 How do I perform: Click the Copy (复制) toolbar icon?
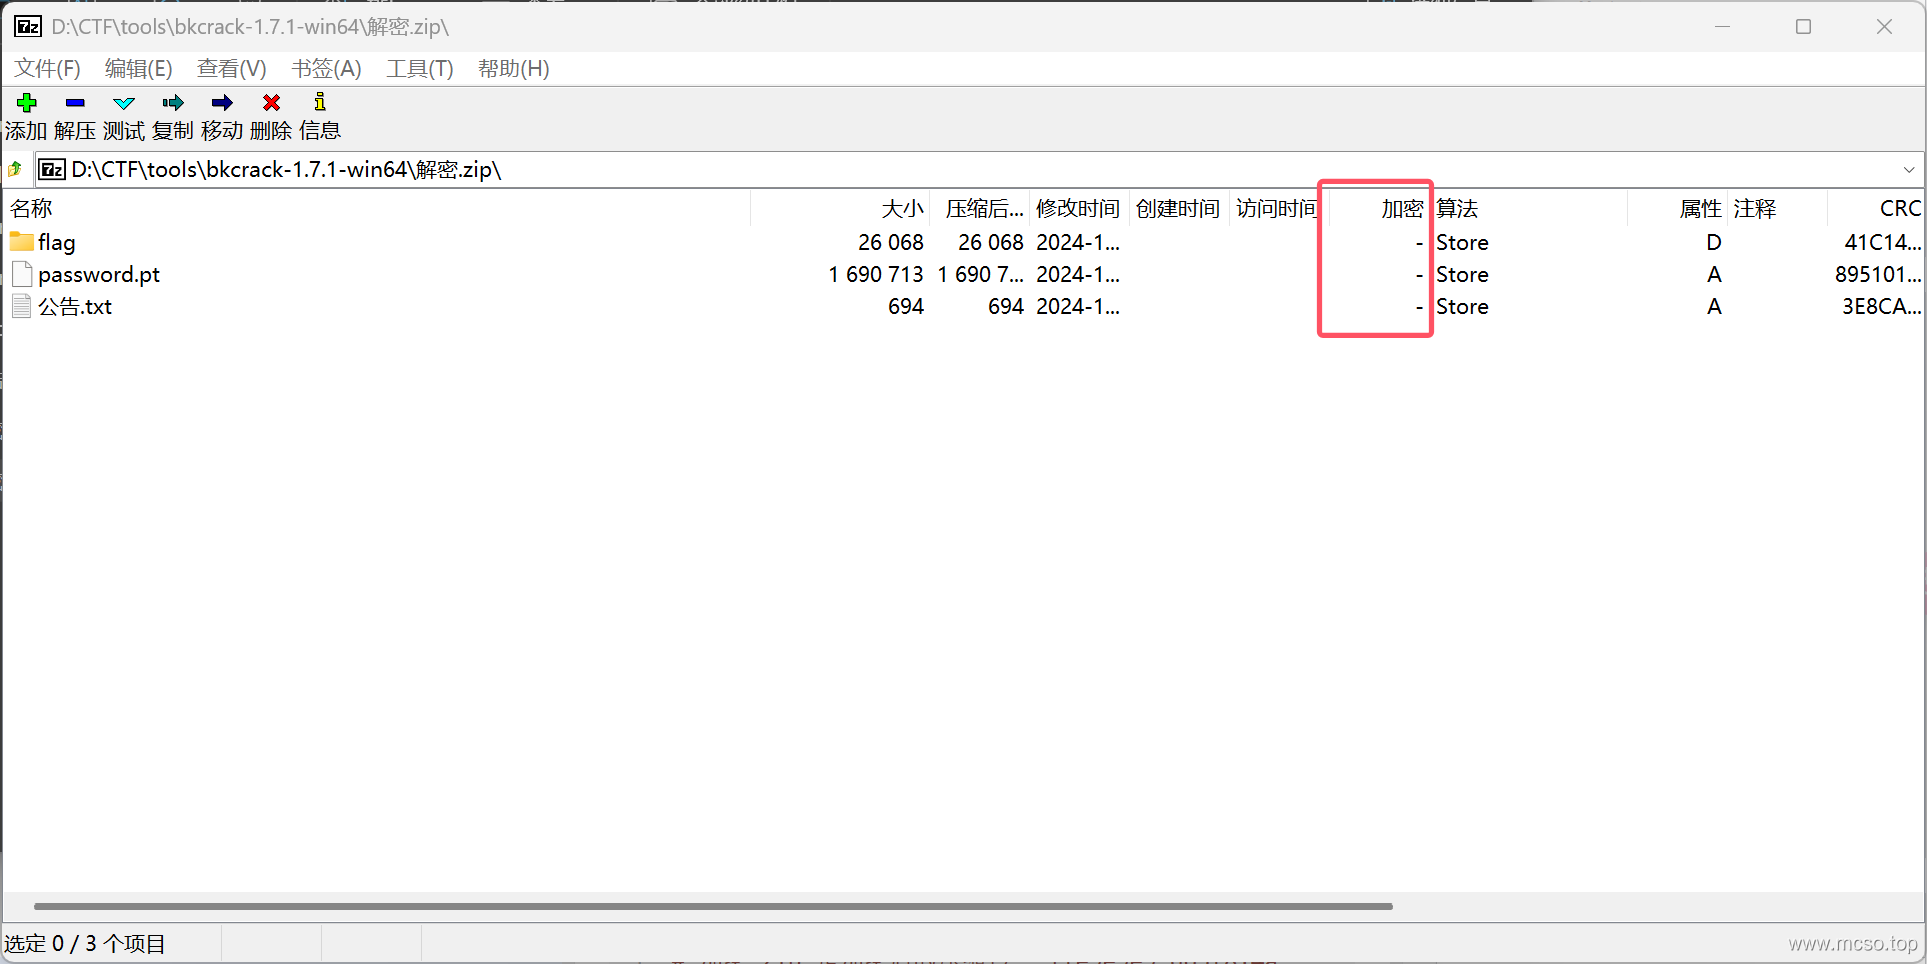point(173,103)
